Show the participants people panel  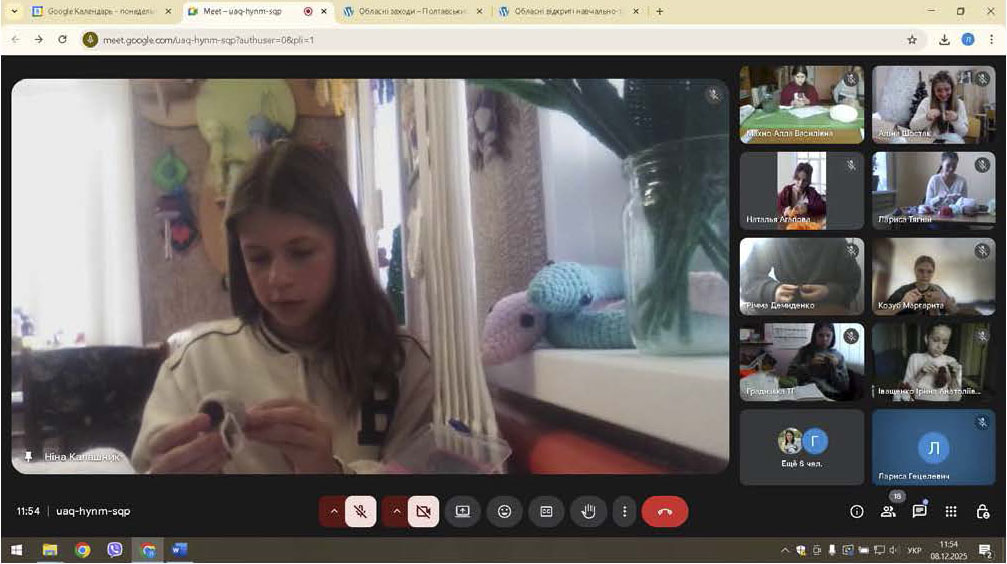[888, 511]
